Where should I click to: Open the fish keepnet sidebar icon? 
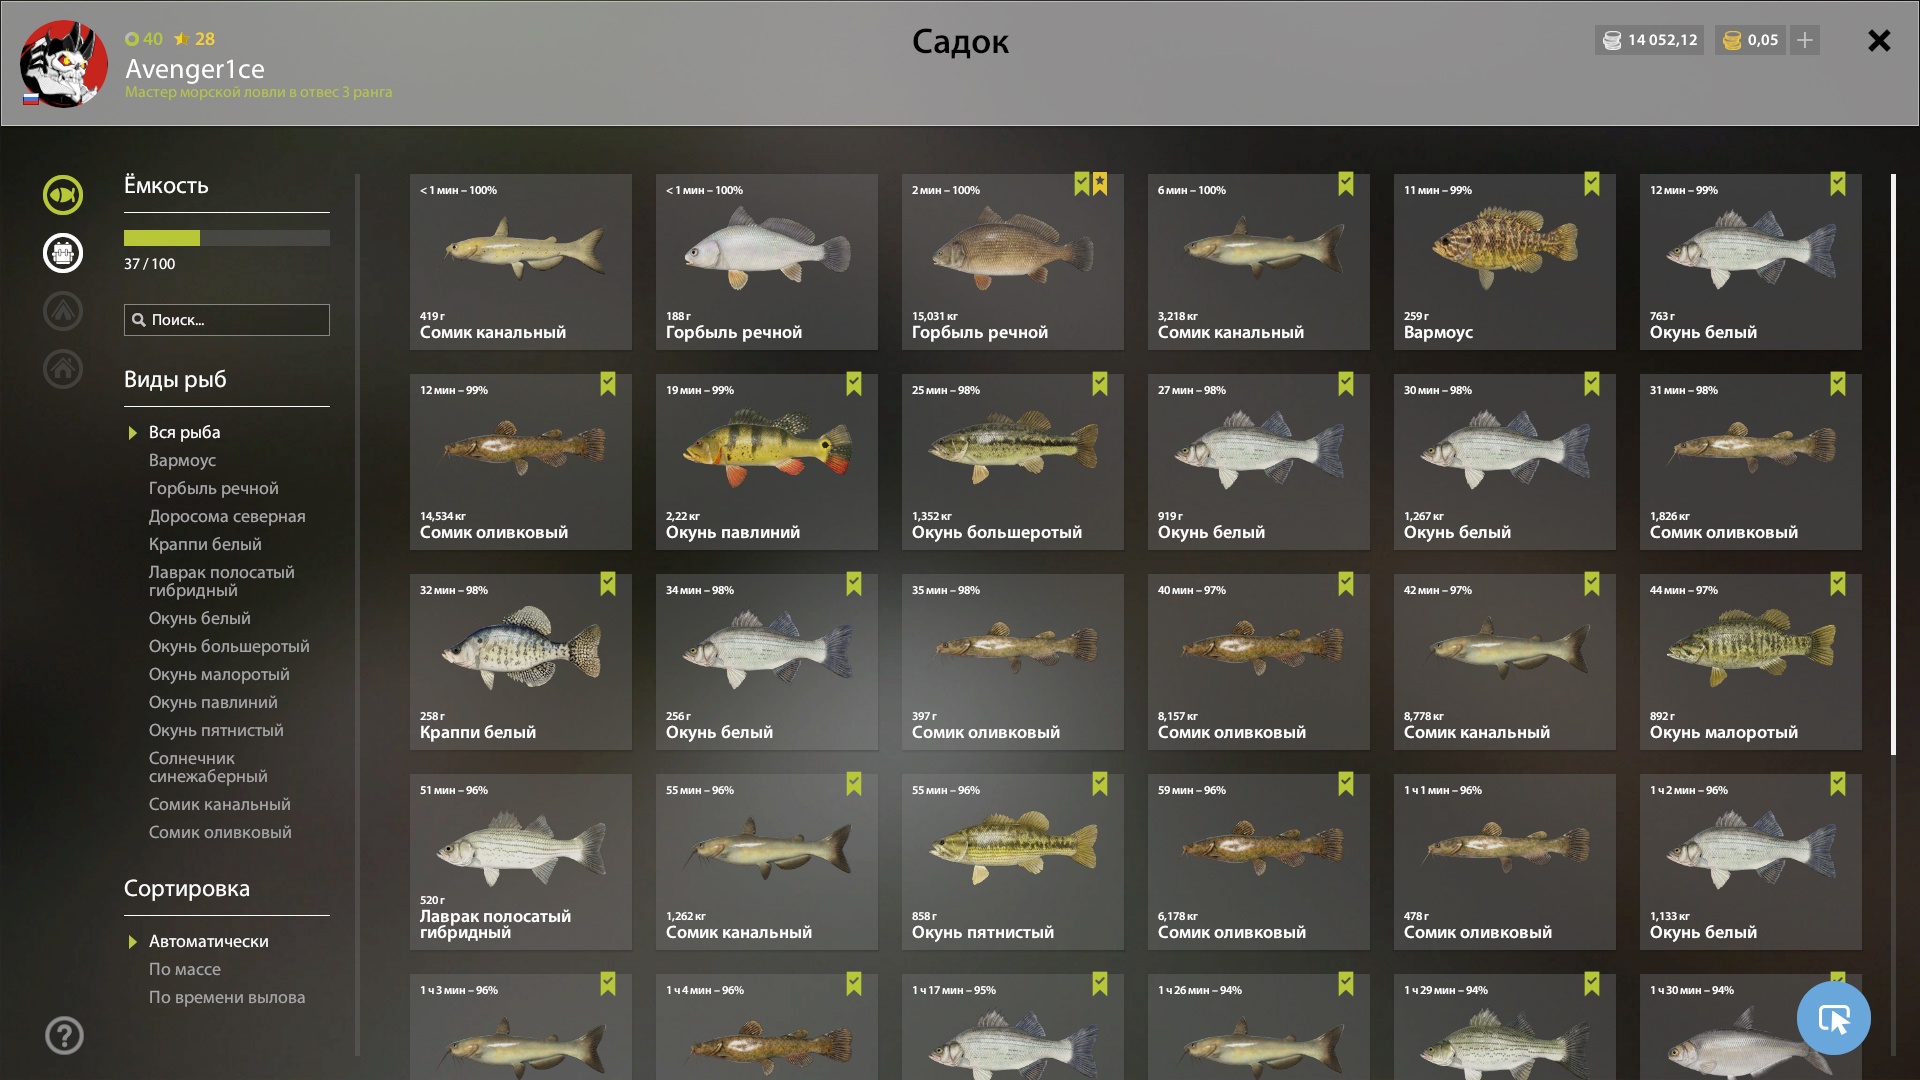coord(63,195)
